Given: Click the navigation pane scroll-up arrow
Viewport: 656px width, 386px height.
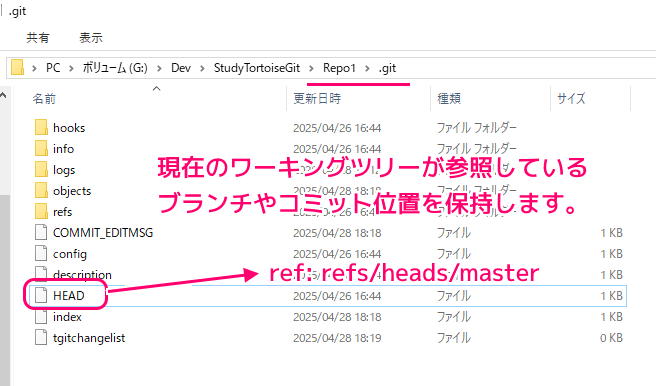Looking at the screenshot, I should 3,95.
